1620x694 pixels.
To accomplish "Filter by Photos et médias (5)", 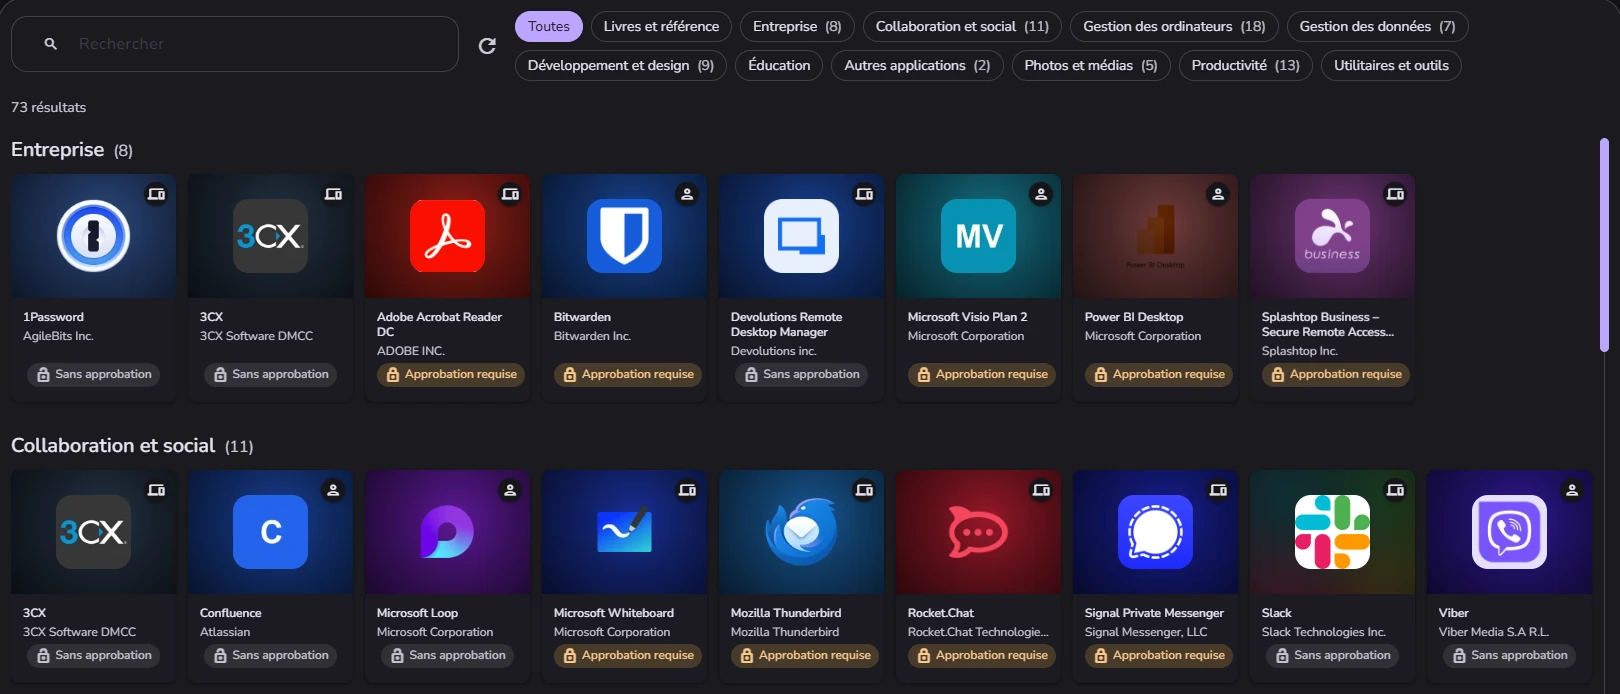I will (x=1091, y=66).
